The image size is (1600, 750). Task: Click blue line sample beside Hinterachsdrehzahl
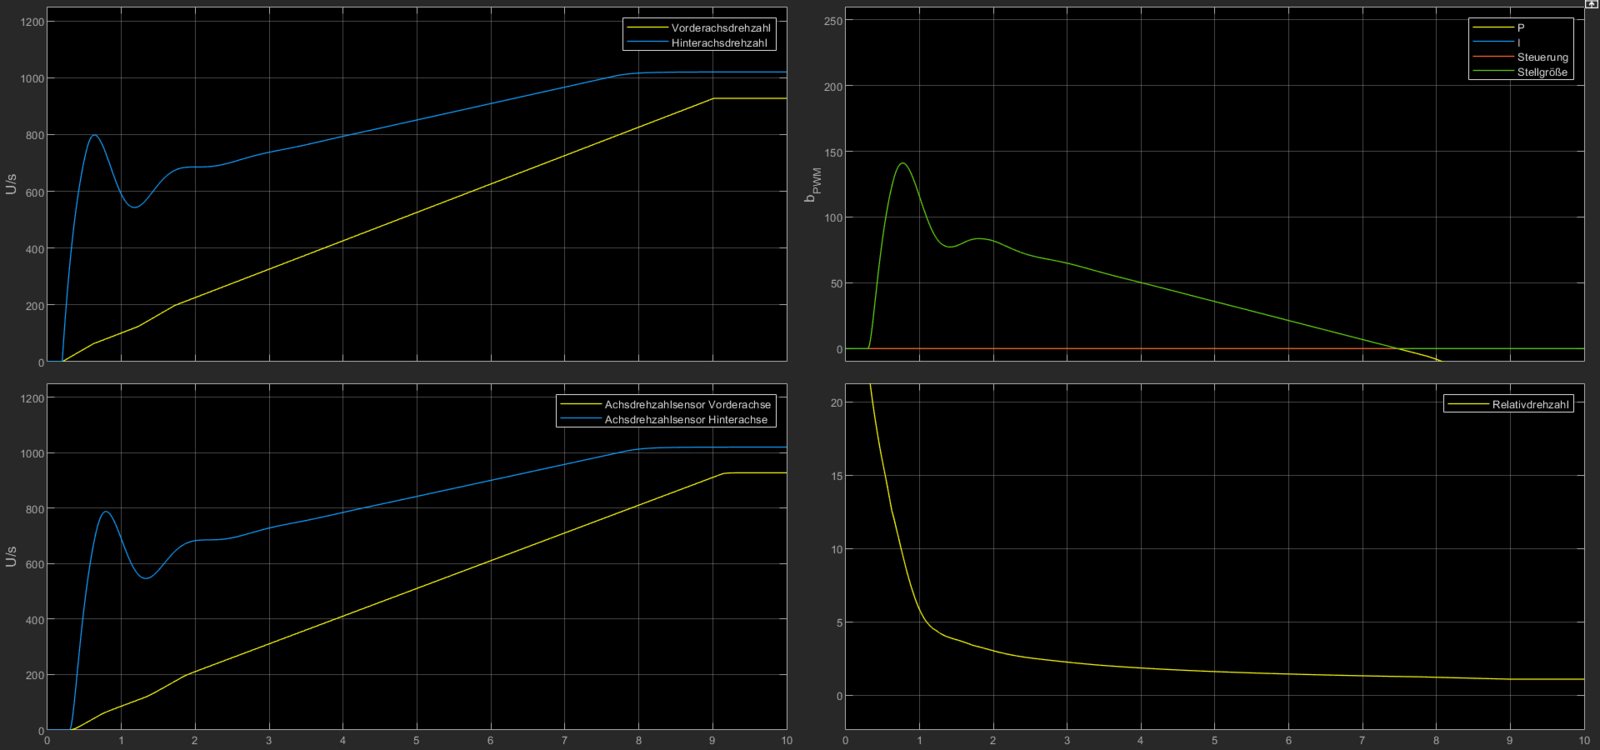coord(647,43)
